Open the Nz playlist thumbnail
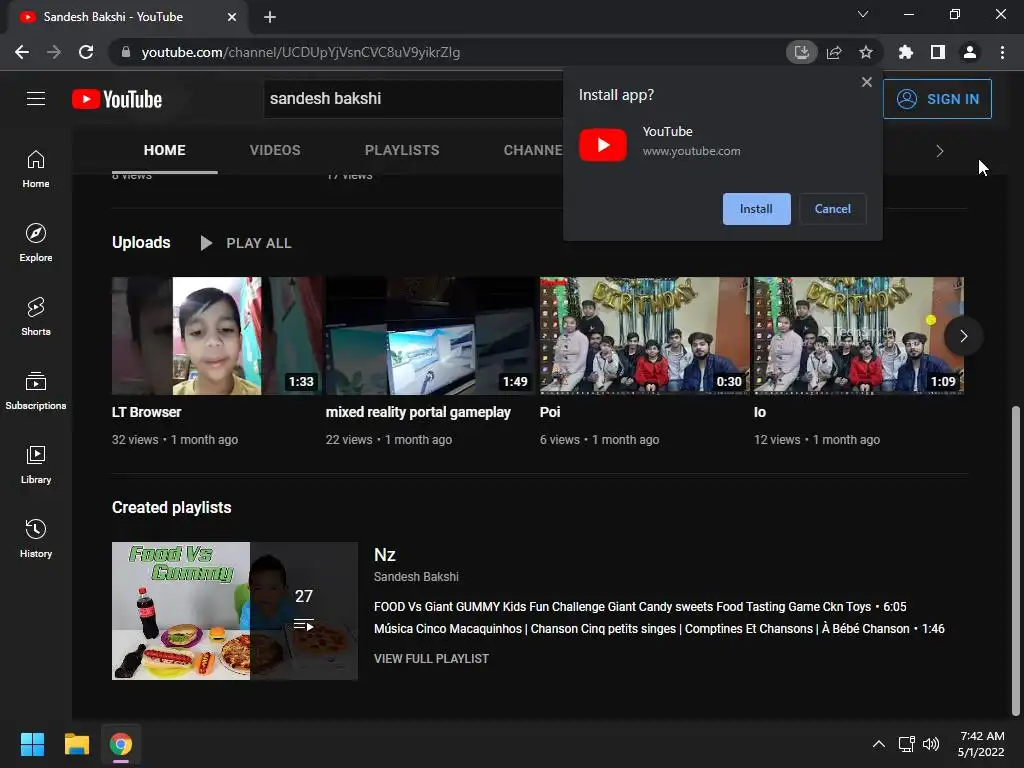Screen dimensions: 1024x768 click(235, 611)
